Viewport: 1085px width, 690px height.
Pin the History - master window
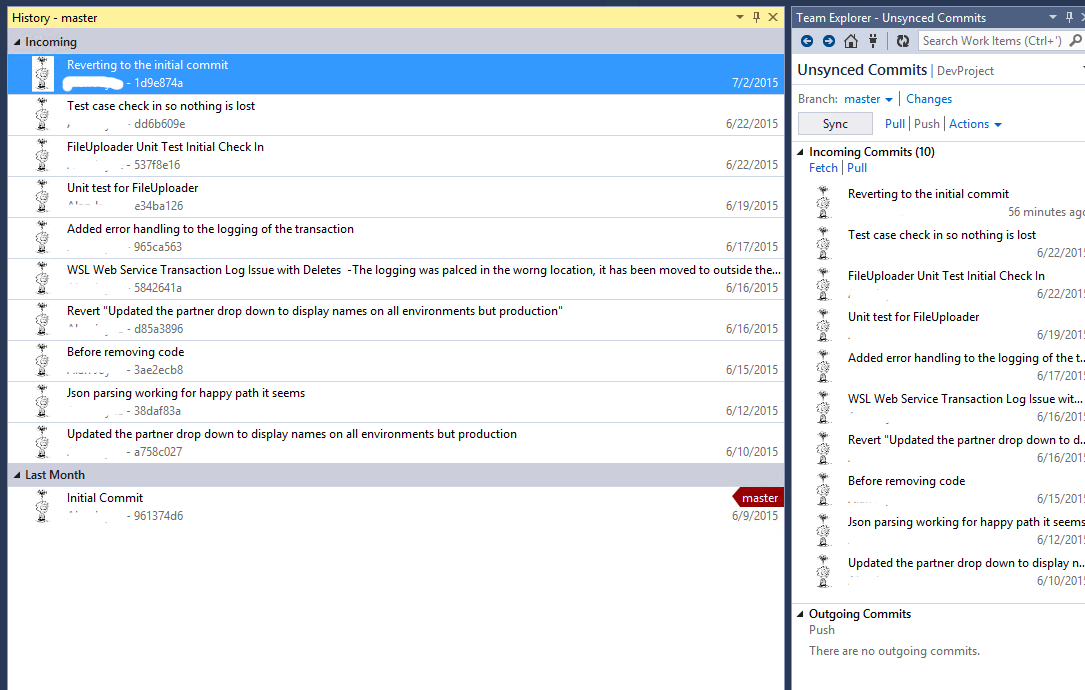click(x=756, y=17)
